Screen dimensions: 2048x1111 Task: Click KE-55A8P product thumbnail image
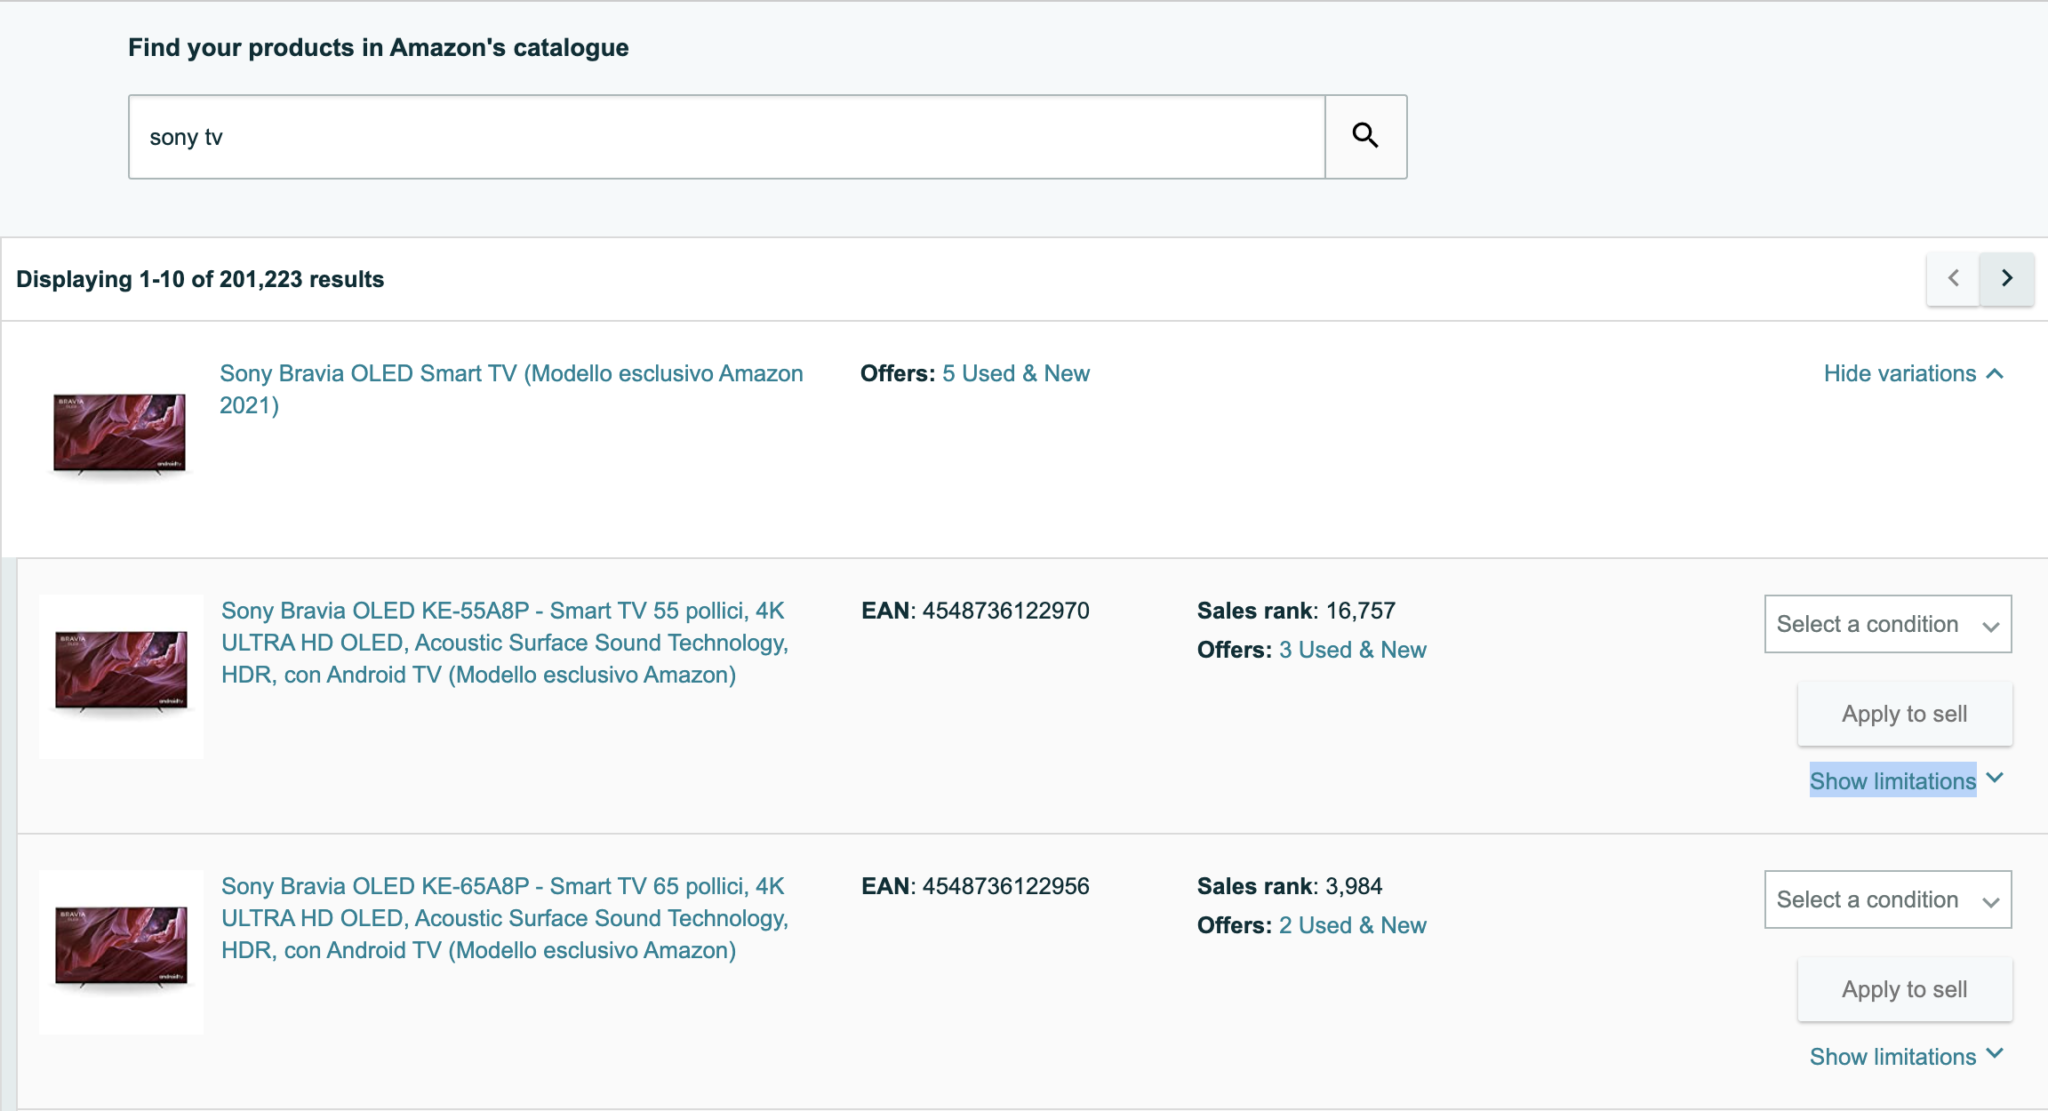tap(121, 676)
